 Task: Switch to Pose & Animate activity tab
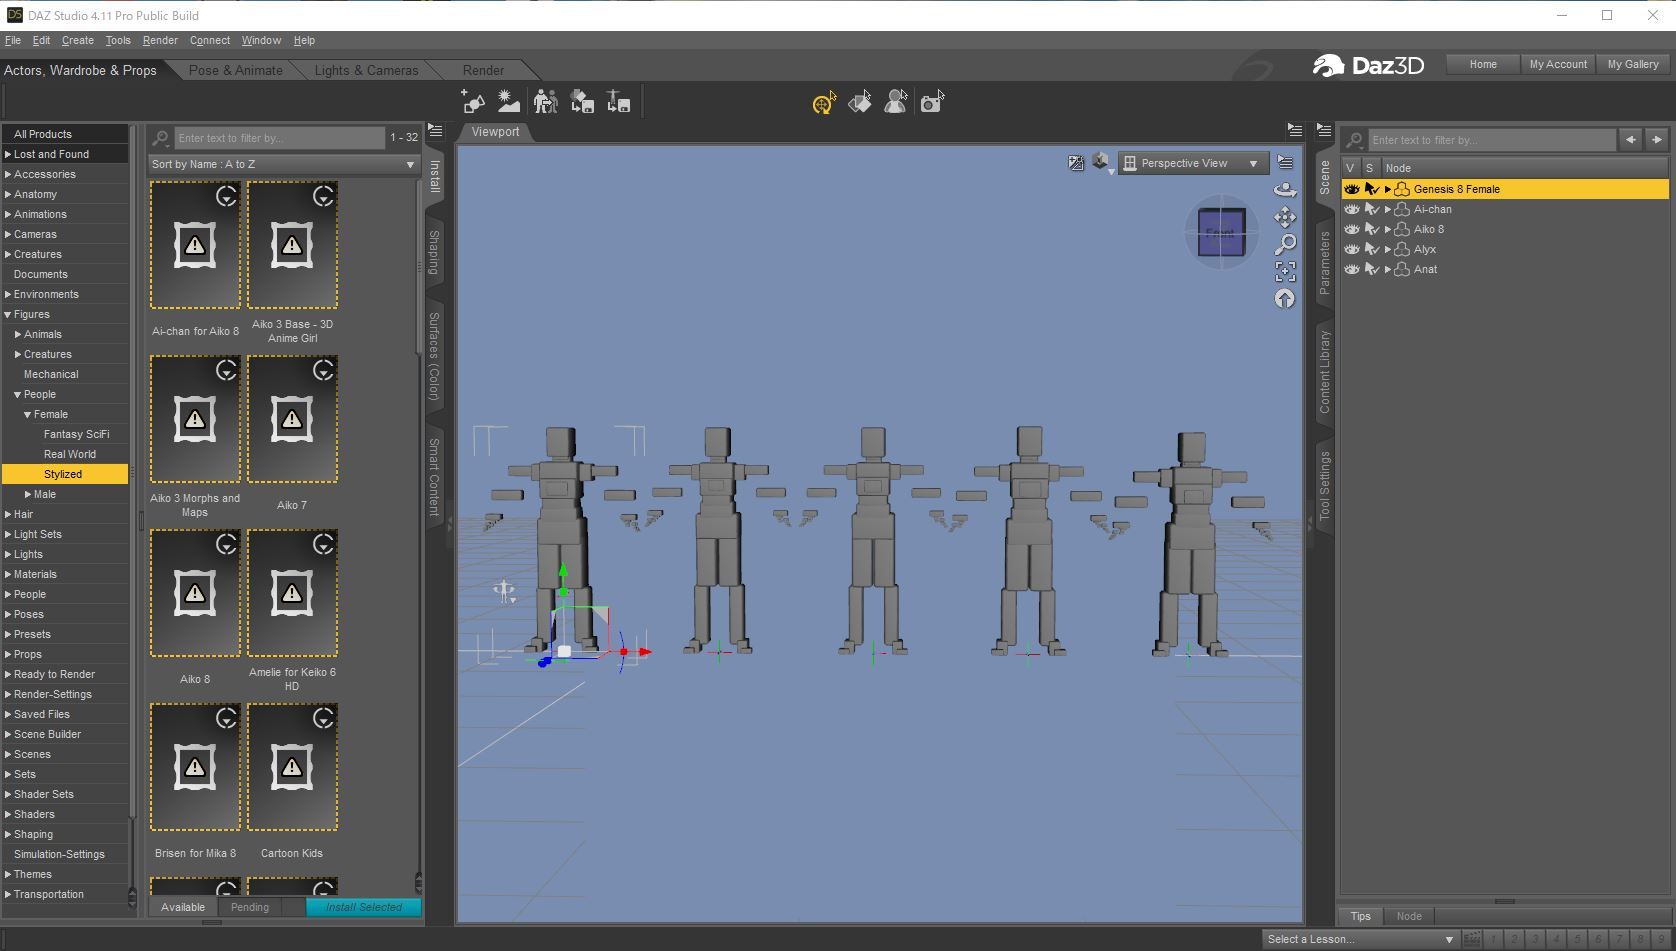click(x=235, y=70)
